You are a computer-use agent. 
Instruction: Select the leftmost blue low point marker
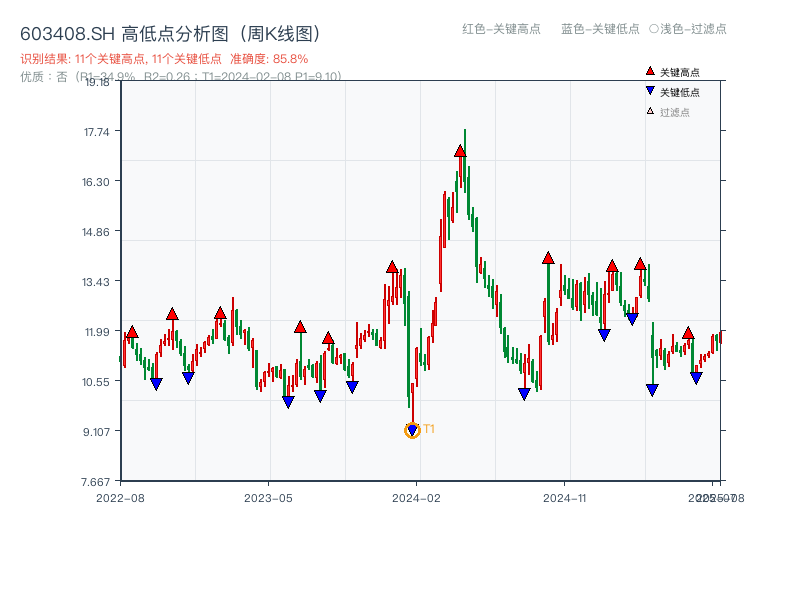156,384
